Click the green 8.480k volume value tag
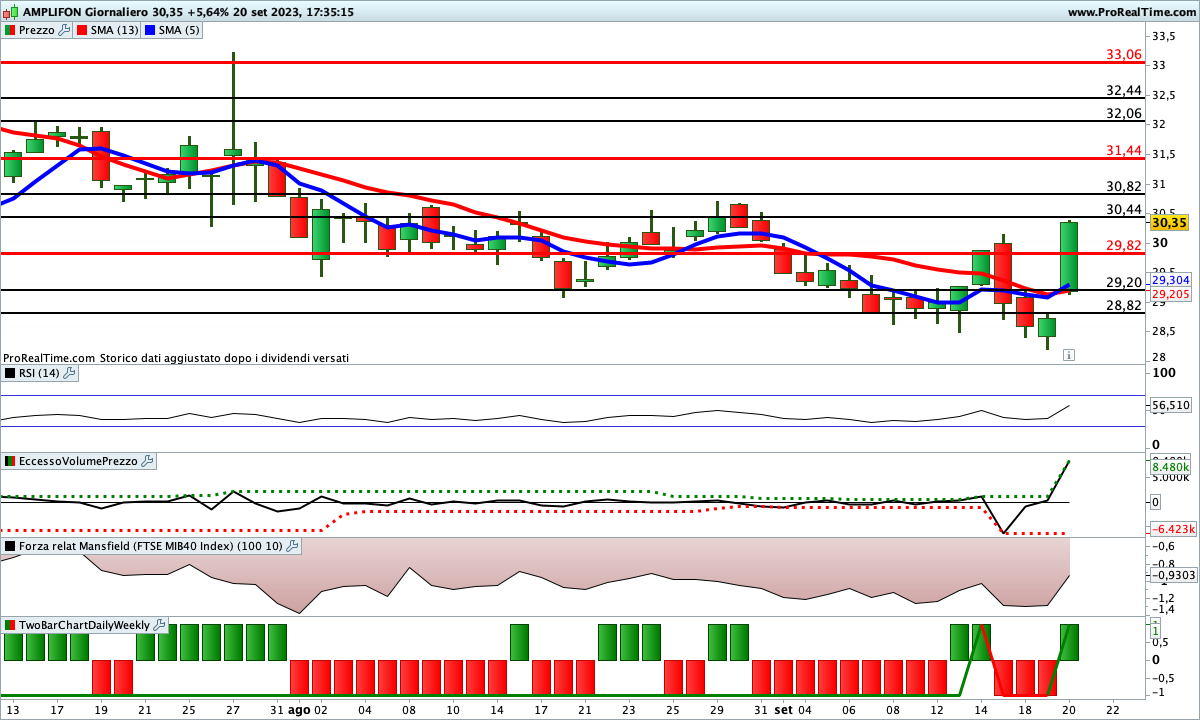Viewport: 1200px width, 720px height. pos(1170,467)
